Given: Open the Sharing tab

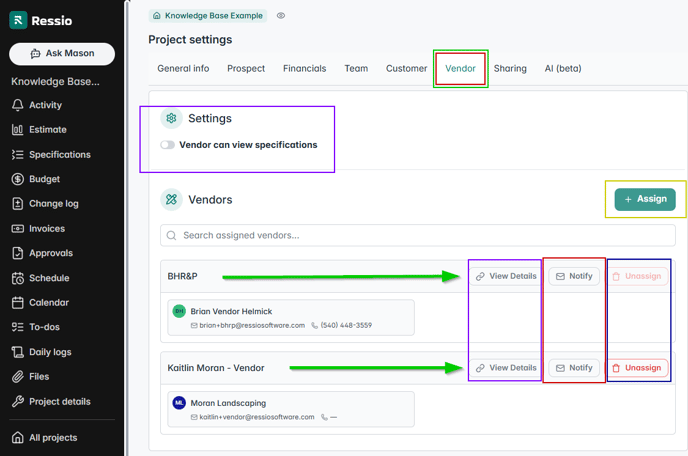Looking at the screenshot, I should click(510, 69).
